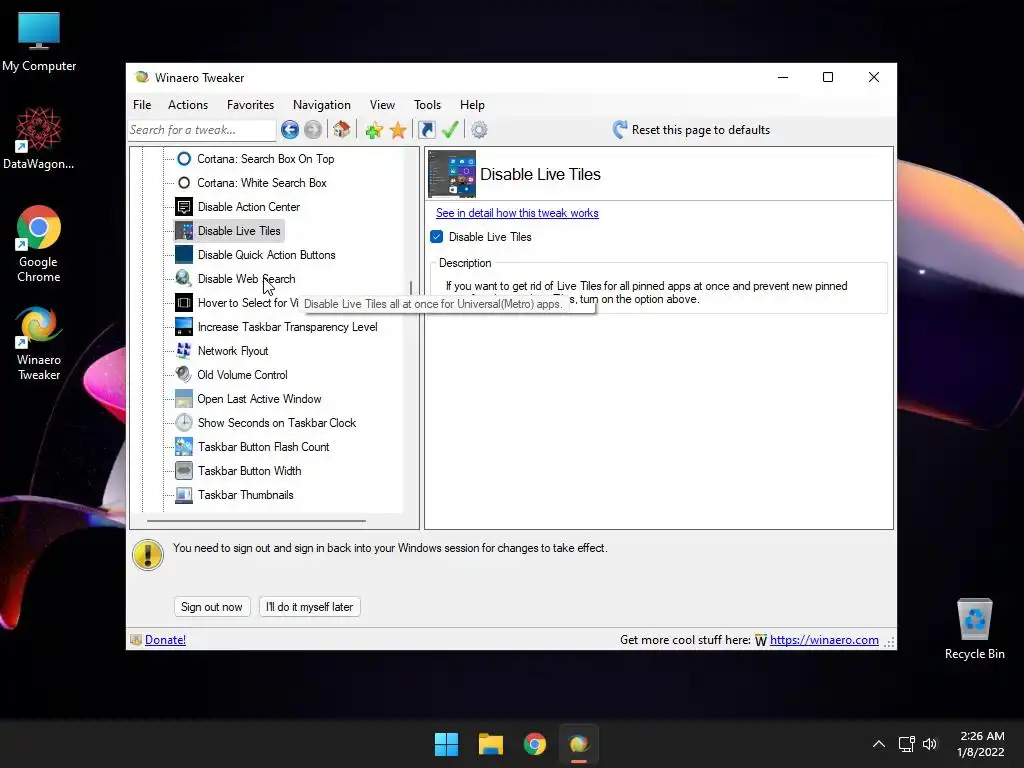Open settings gear icon in toolbar
The width and height of the screenshot is (1024, 768).
(x=479, y=130)
